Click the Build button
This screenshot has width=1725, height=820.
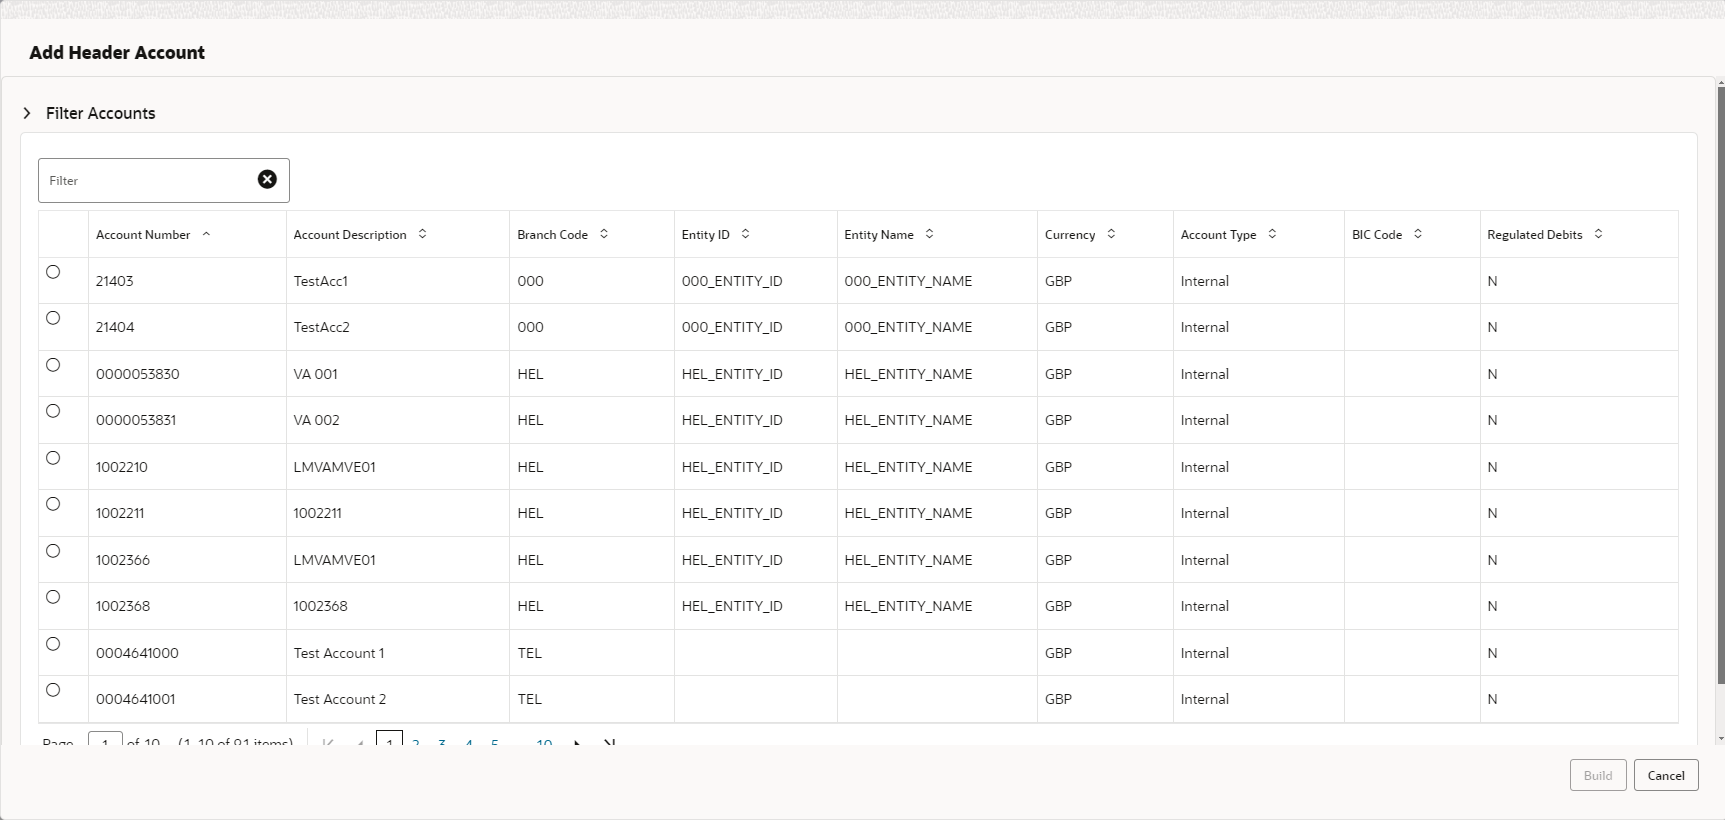[1597, 775]
